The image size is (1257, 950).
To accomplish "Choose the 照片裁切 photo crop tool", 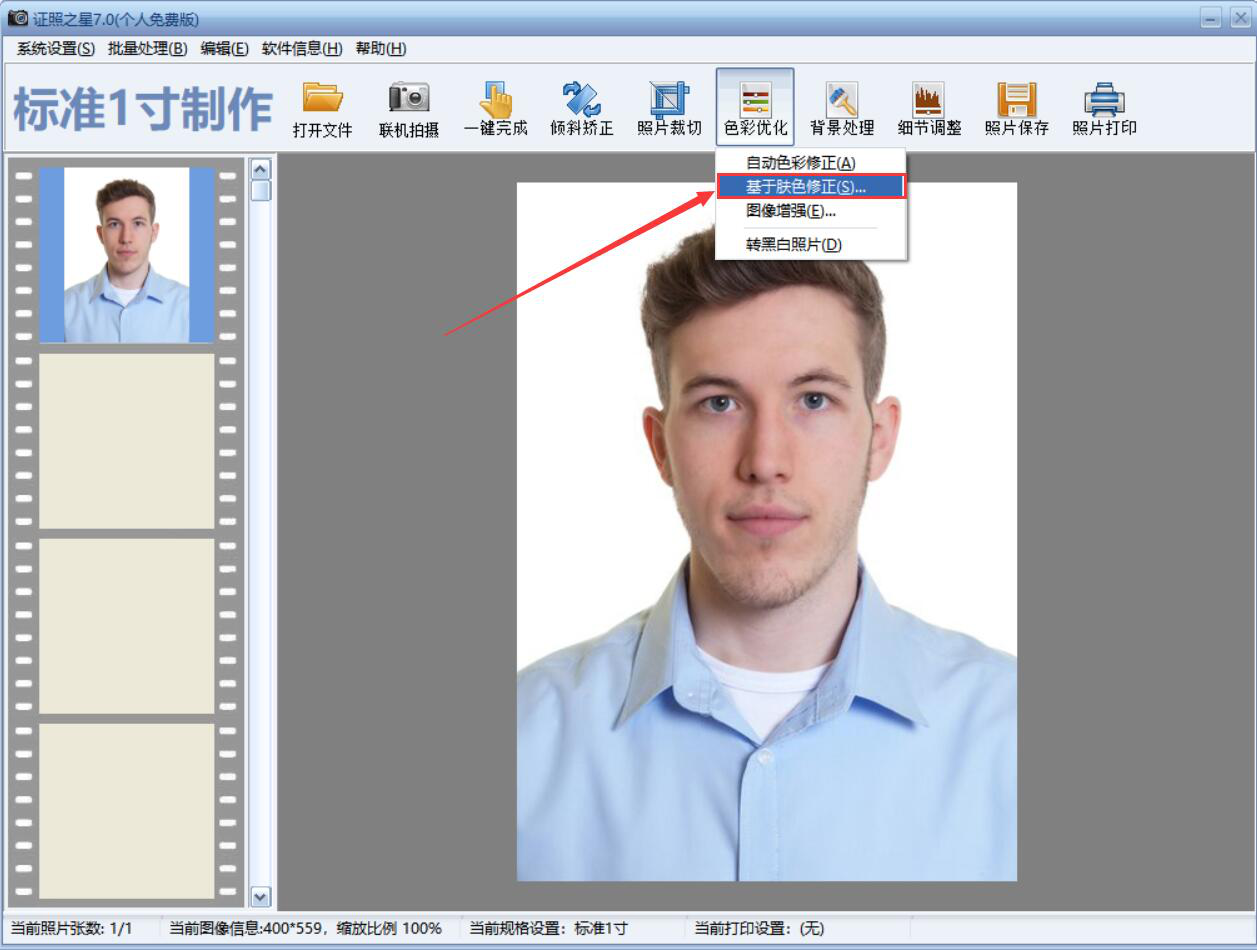I will coord(669,108).
